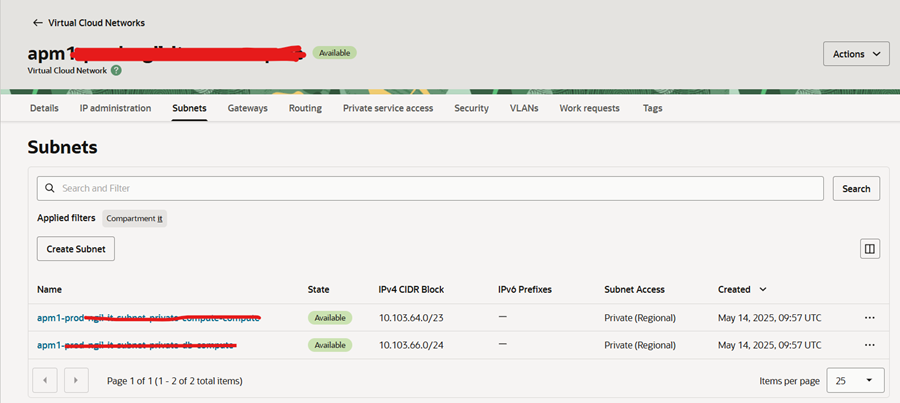Click the Create Subnet button
Screen dimensions: 900x403
pyautogui.click(x=76, y=248)
